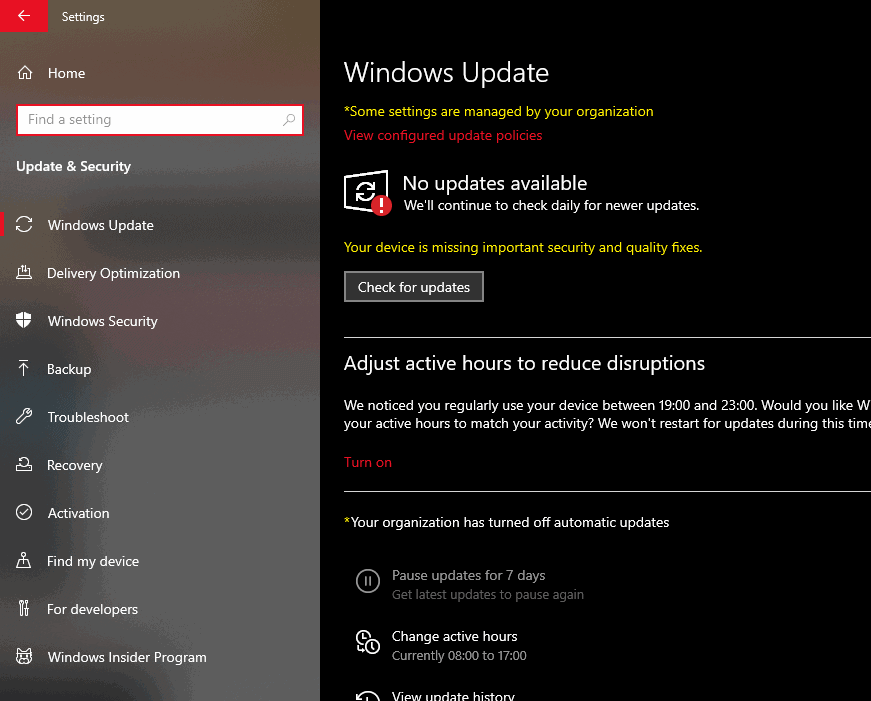Screen dimensions: 871x701
Task: Click the pause icon beside Pause updates
Action: point(368,581)
